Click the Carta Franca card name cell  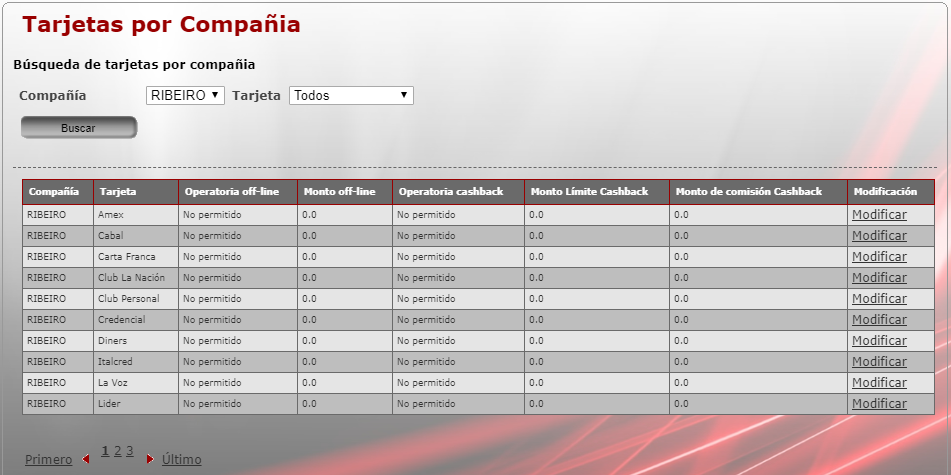pos(136,257)
